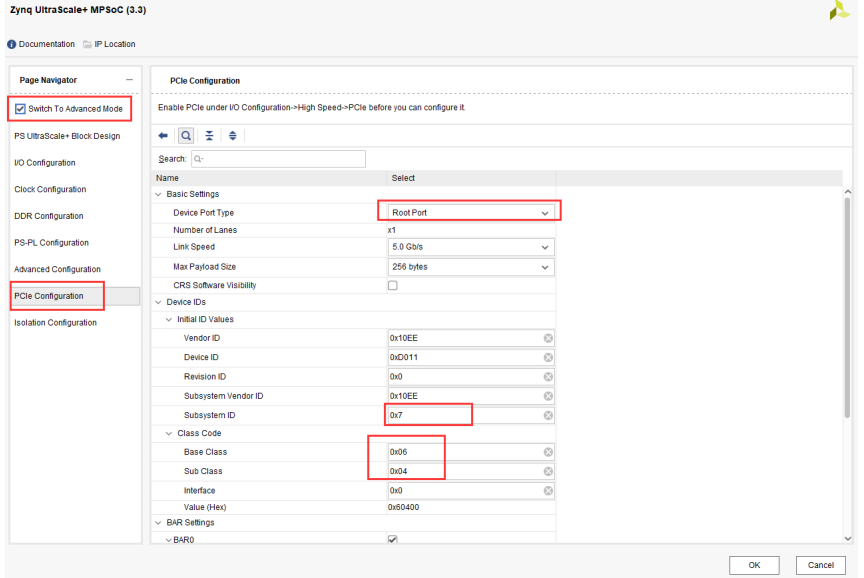
Task: Open the IP Location link
Action: click(x=115, y=44)
